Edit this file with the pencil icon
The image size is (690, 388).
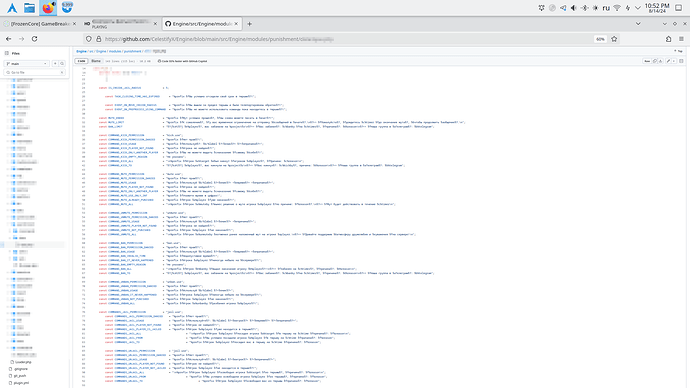pyautogui.click(x=668, y=61)
